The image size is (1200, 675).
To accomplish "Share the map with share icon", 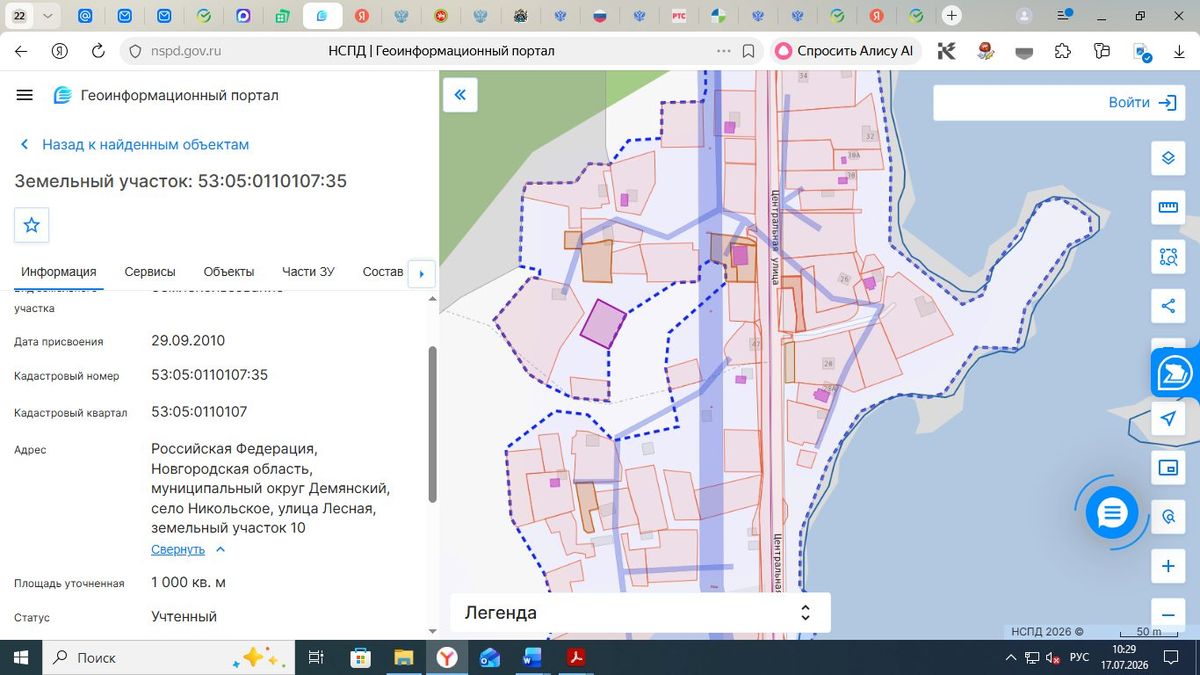I will pos(1168,306).
